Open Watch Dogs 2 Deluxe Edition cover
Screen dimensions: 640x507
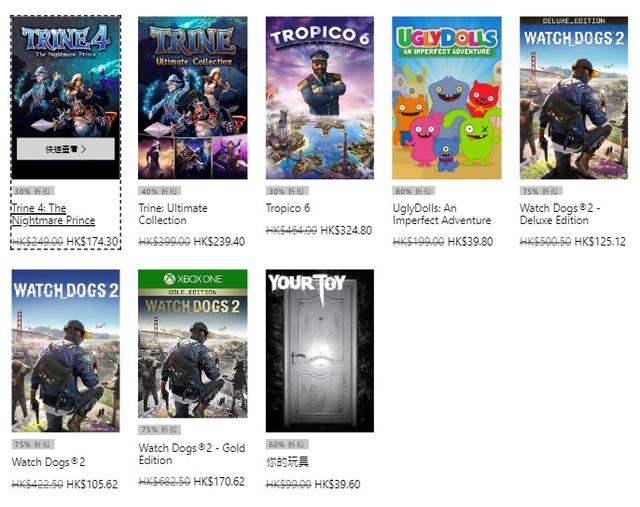coord(573,98)
